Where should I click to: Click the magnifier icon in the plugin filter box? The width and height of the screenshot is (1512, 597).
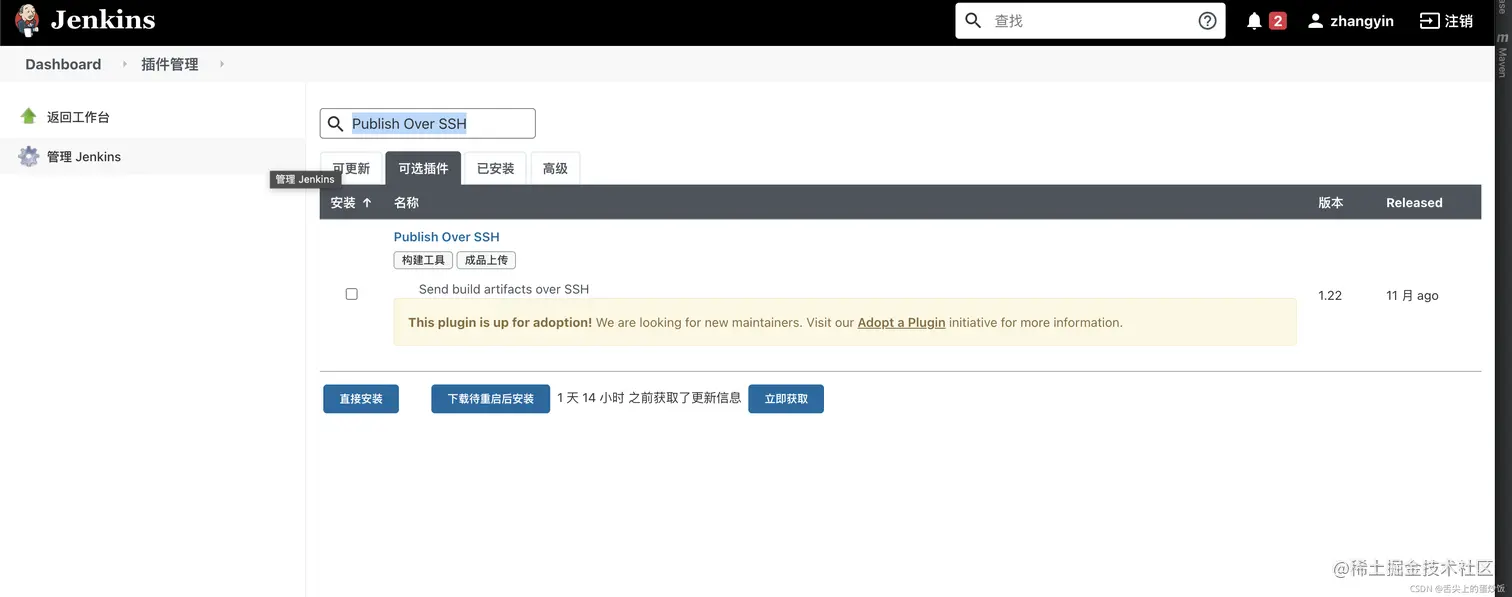pyautogui.click(x=336, y=123)
